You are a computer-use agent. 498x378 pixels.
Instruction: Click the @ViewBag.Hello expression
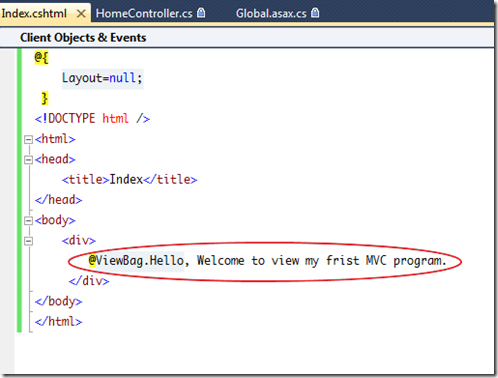(136, 261)
